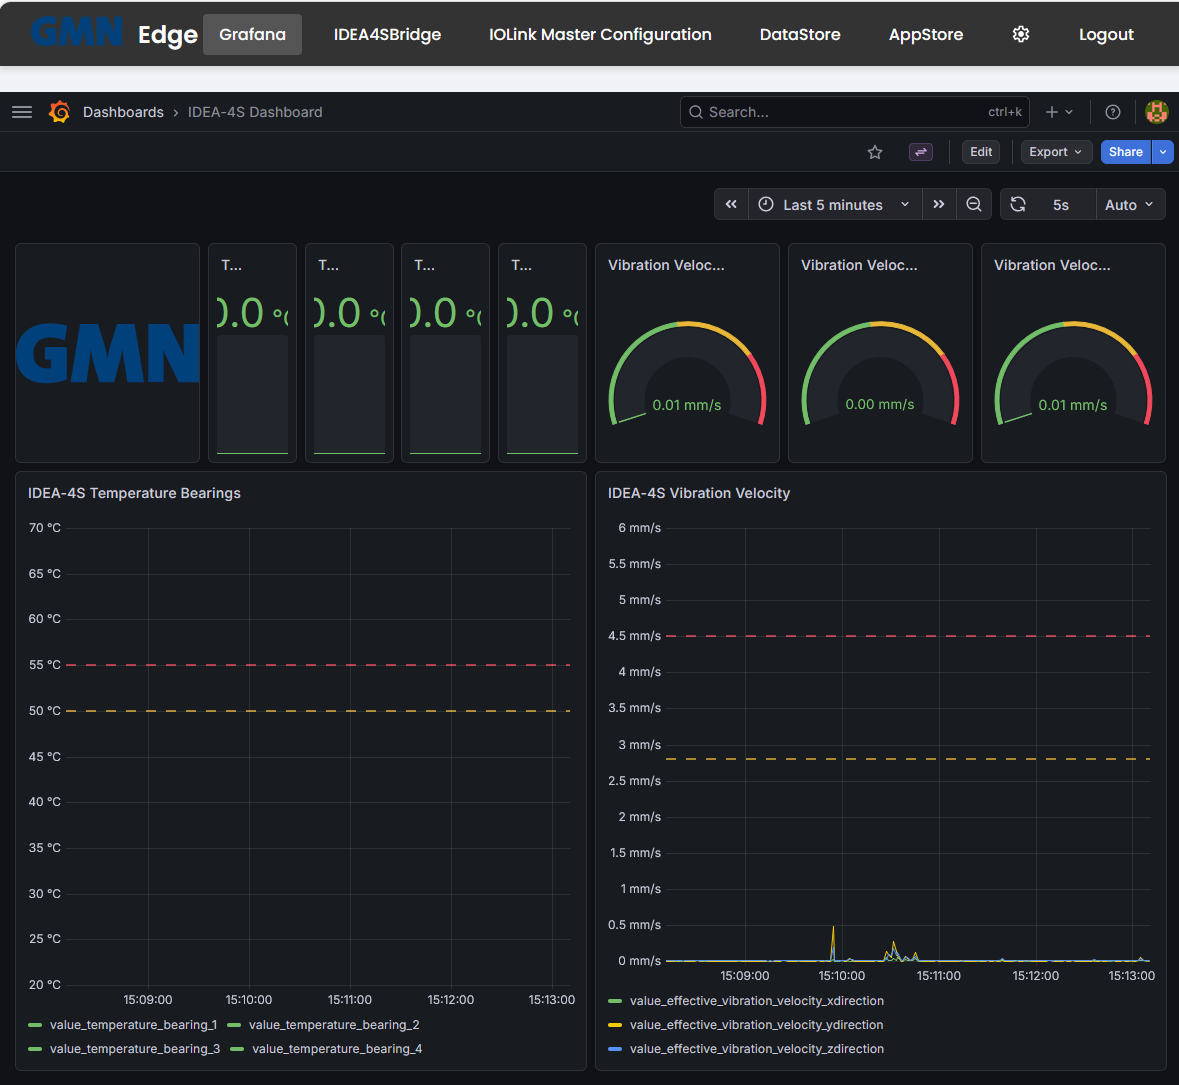Toggle value_effective_vibration_velocity_xdirection series visibility
Image resolution: width=1179 pixels, height=1085 pixels.
pyautogui.click(x=755, y=1000)
